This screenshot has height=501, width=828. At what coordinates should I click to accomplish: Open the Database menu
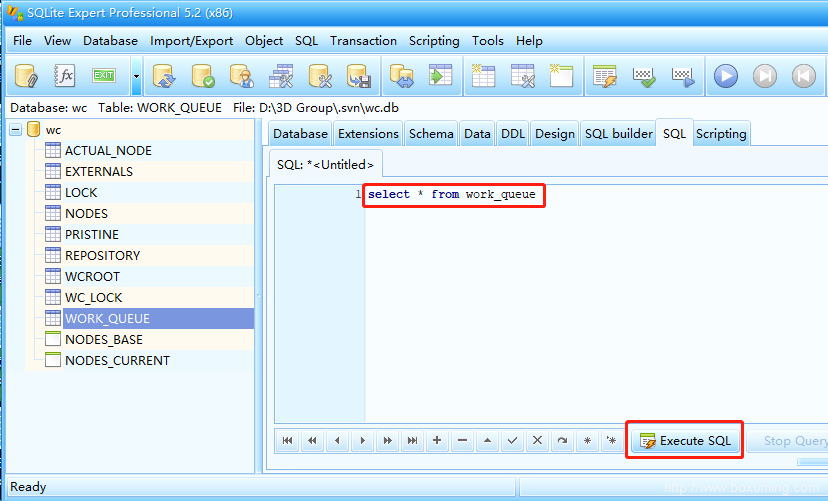coord(110,41)
